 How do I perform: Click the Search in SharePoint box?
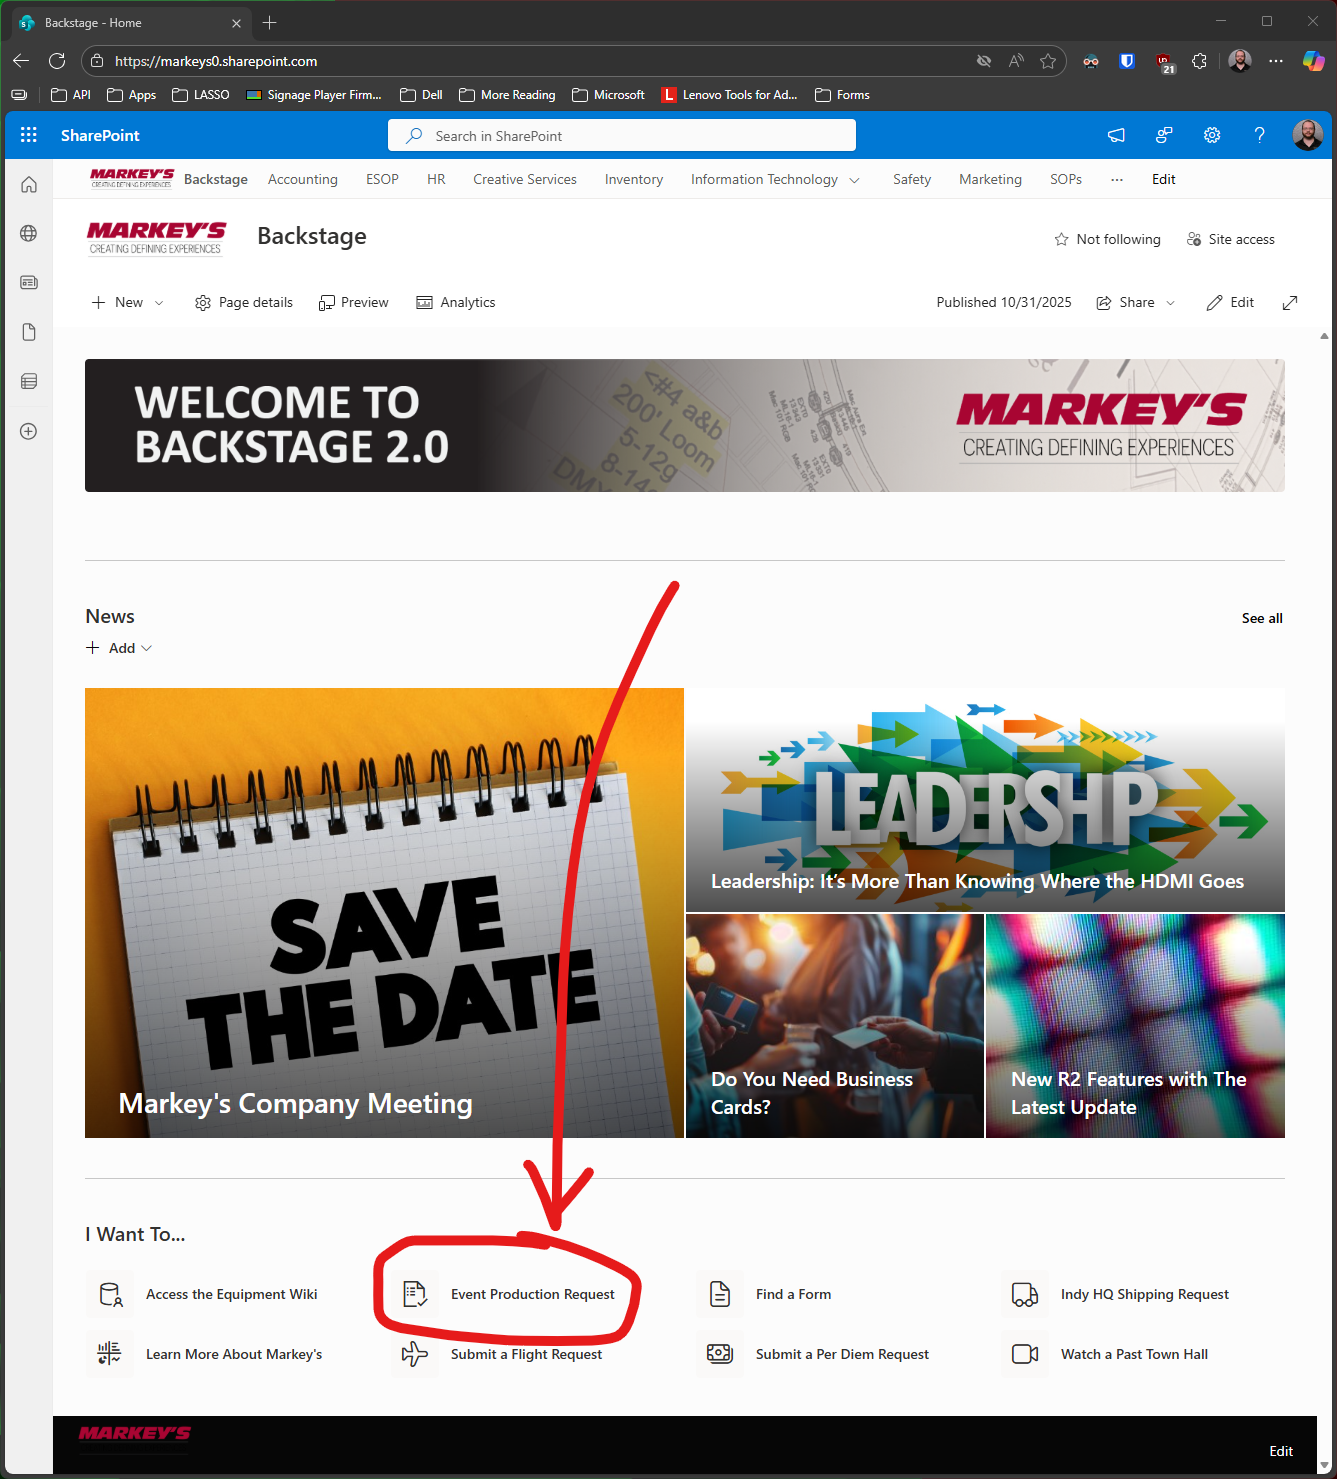622,135
